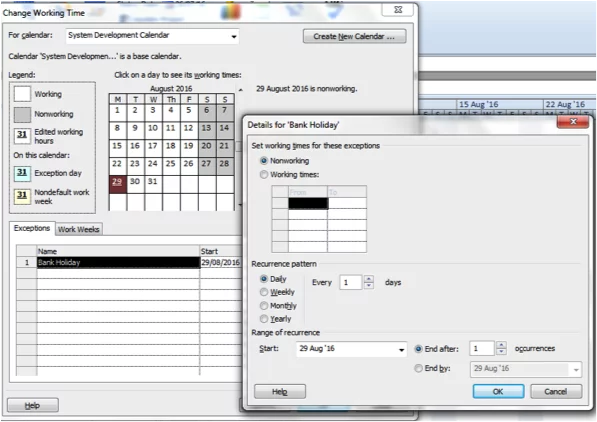Open the recurrence Start date dropdown

pos(401,349)
